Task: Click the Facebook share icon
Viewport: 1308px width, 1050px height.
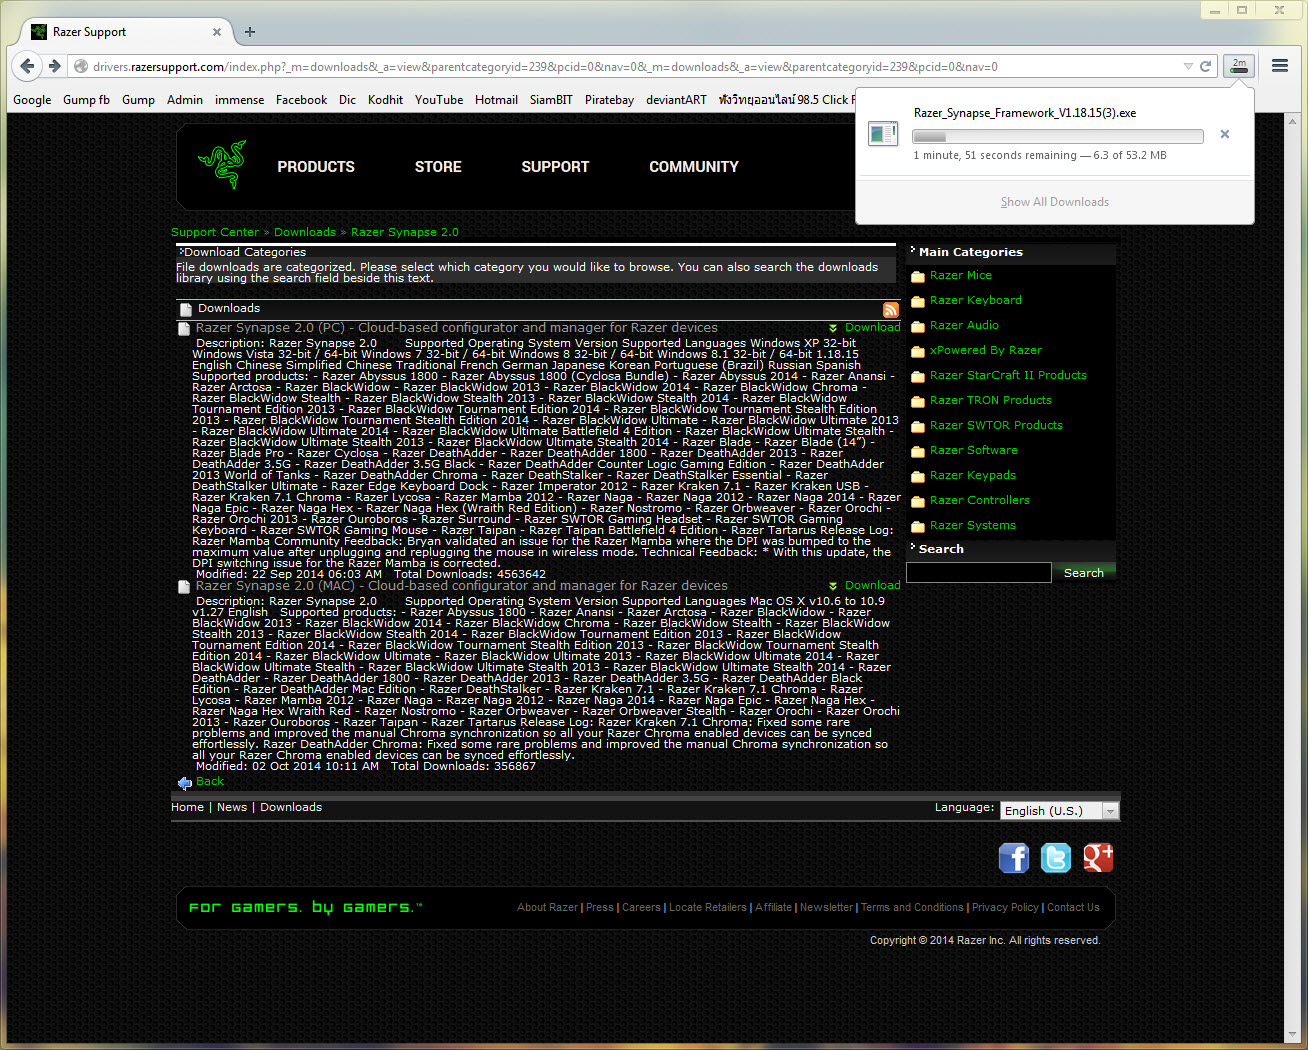Action: pos(1014,857)
